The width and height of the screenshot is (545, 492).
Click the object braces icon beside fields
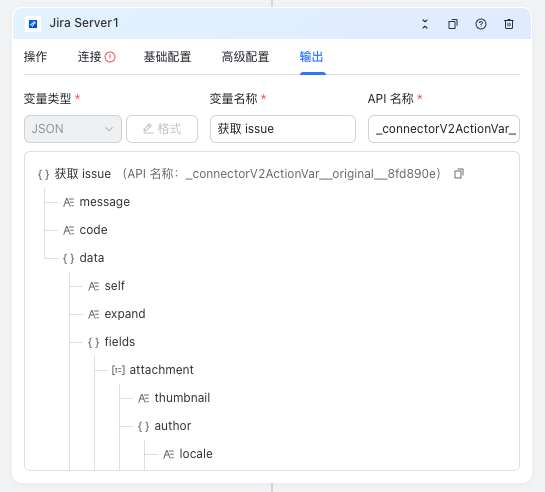(93, 342)
